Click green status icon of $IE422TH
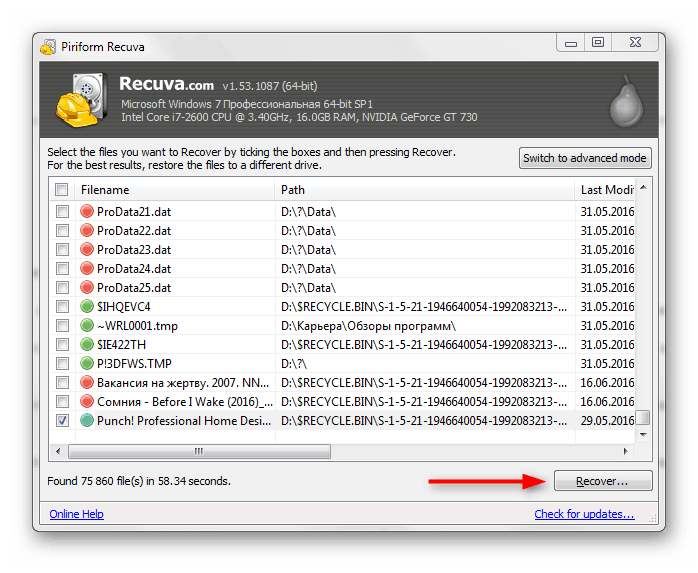This screenshot has height=573, width=698. point(87,344)
